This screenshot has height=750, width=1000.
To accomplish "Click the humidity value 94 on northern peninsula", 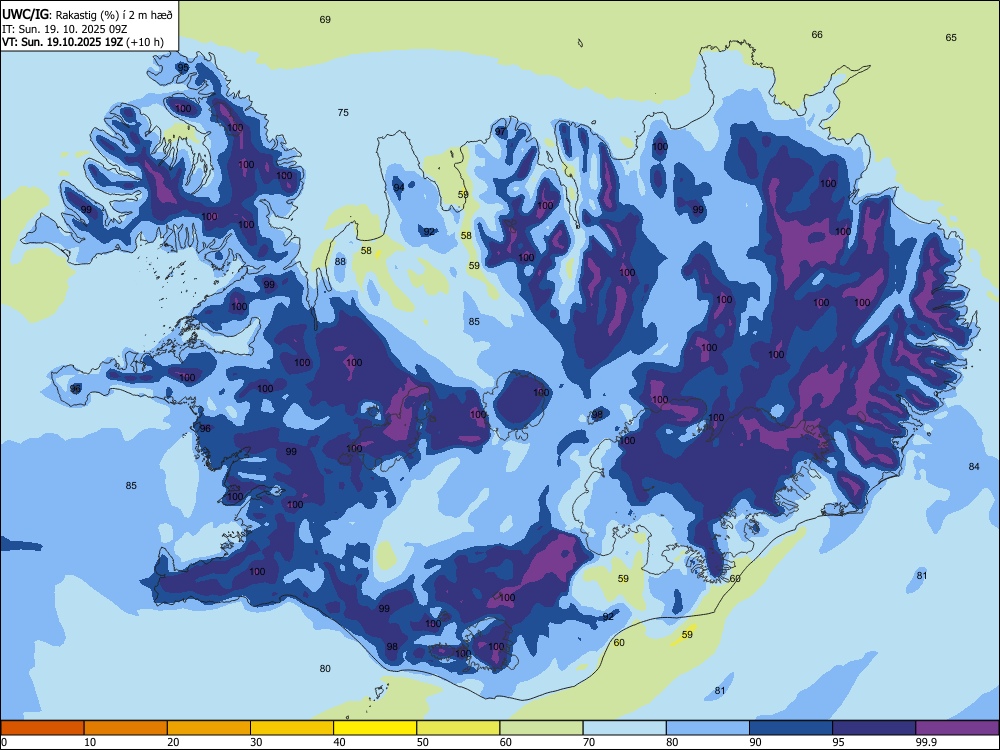I will coord(399,188).
